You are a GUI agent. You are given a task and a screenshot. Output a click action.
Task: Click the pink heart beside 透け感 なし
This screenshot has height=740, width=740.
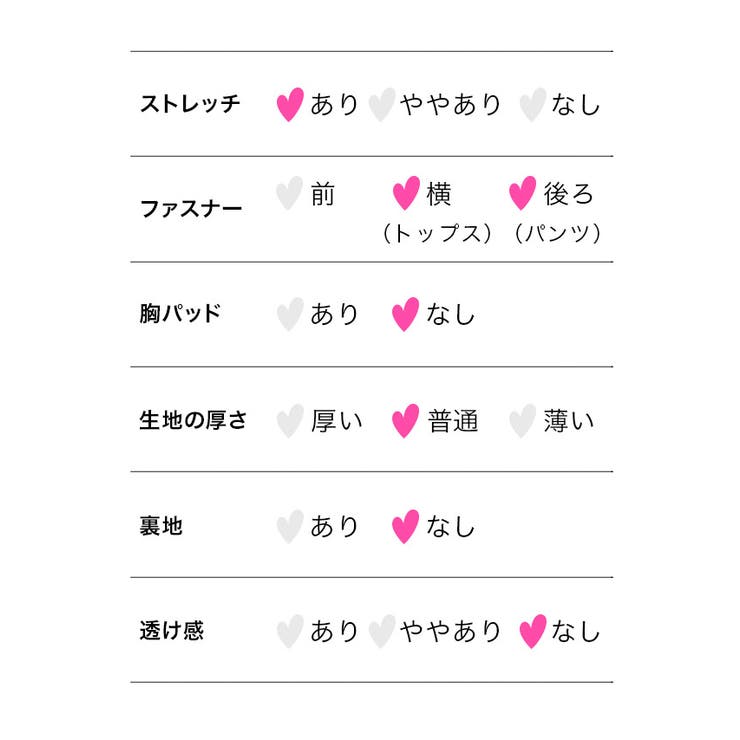533,631
